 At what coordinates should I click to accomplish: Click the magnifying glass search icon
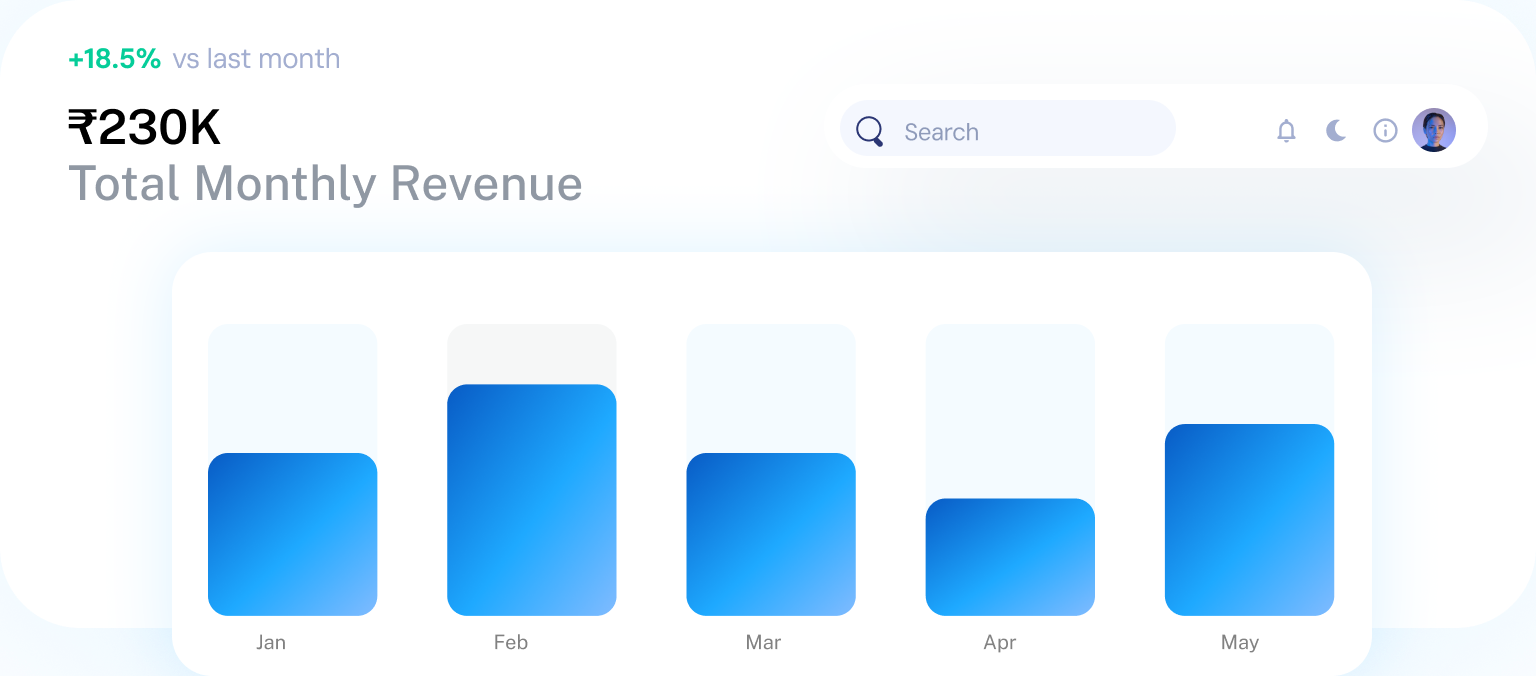(870, 131)
